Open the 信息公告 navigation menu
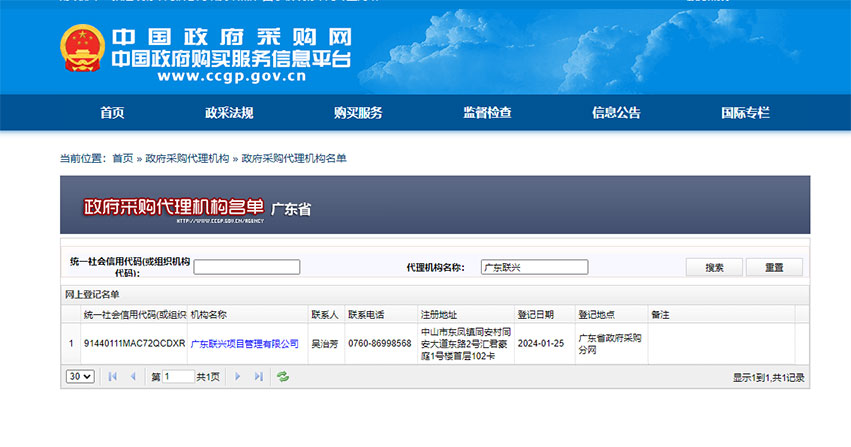 coord(616,113)
